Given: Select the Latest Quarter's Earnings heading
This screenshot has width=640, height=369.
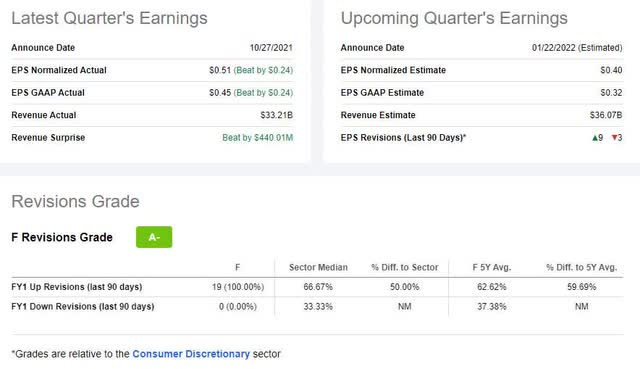Looking at the screenshot, I should pos(109,18).
